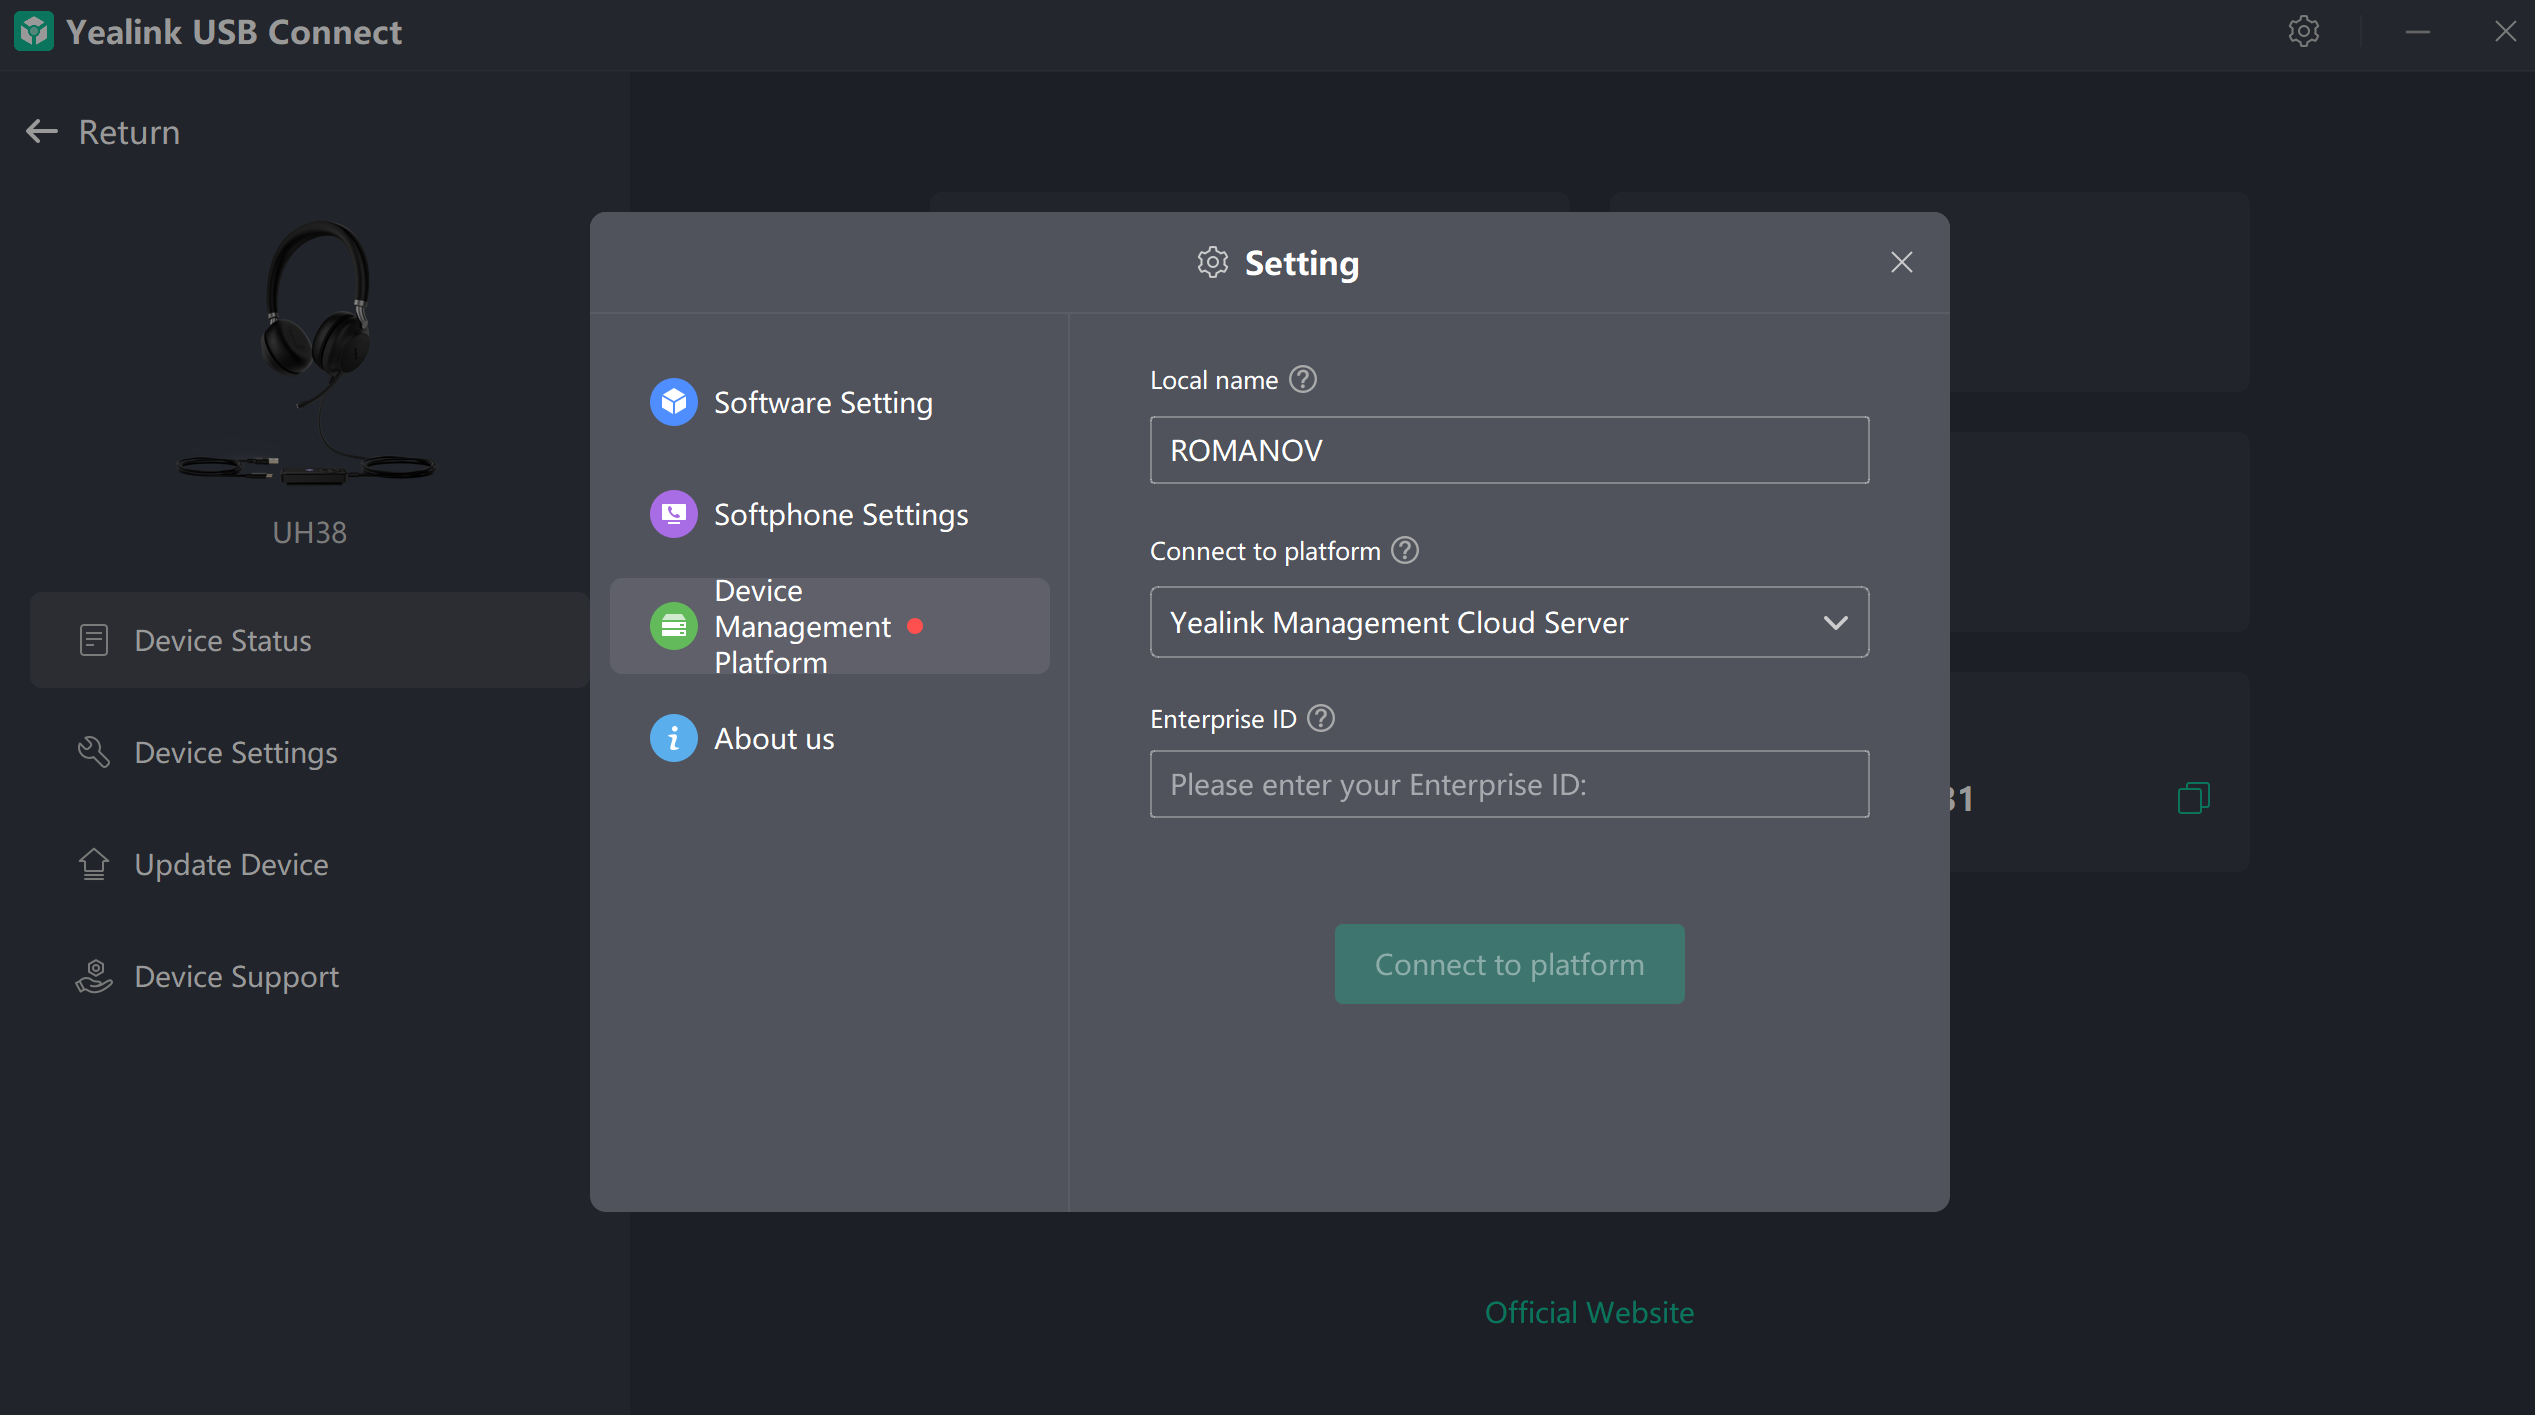Select Software Setting in the dialog menu

point(822,402)
